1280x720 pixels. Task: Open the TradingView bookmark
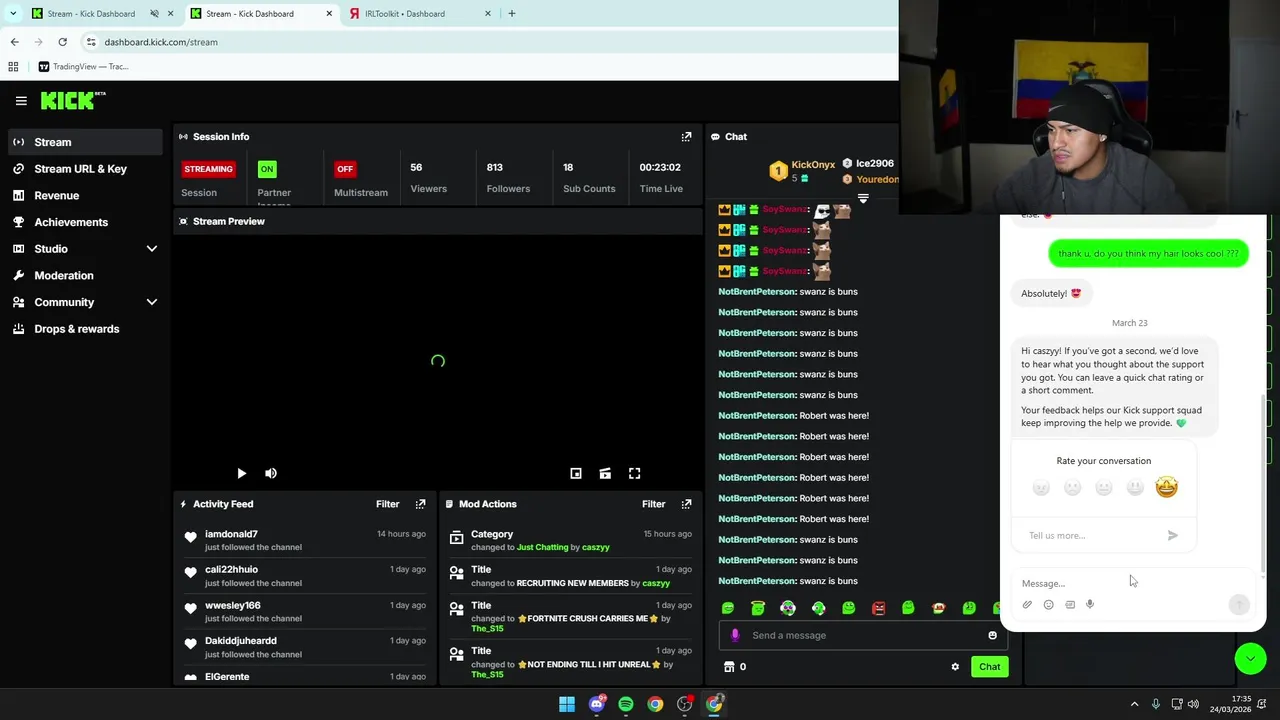click(x=83, y=67)
